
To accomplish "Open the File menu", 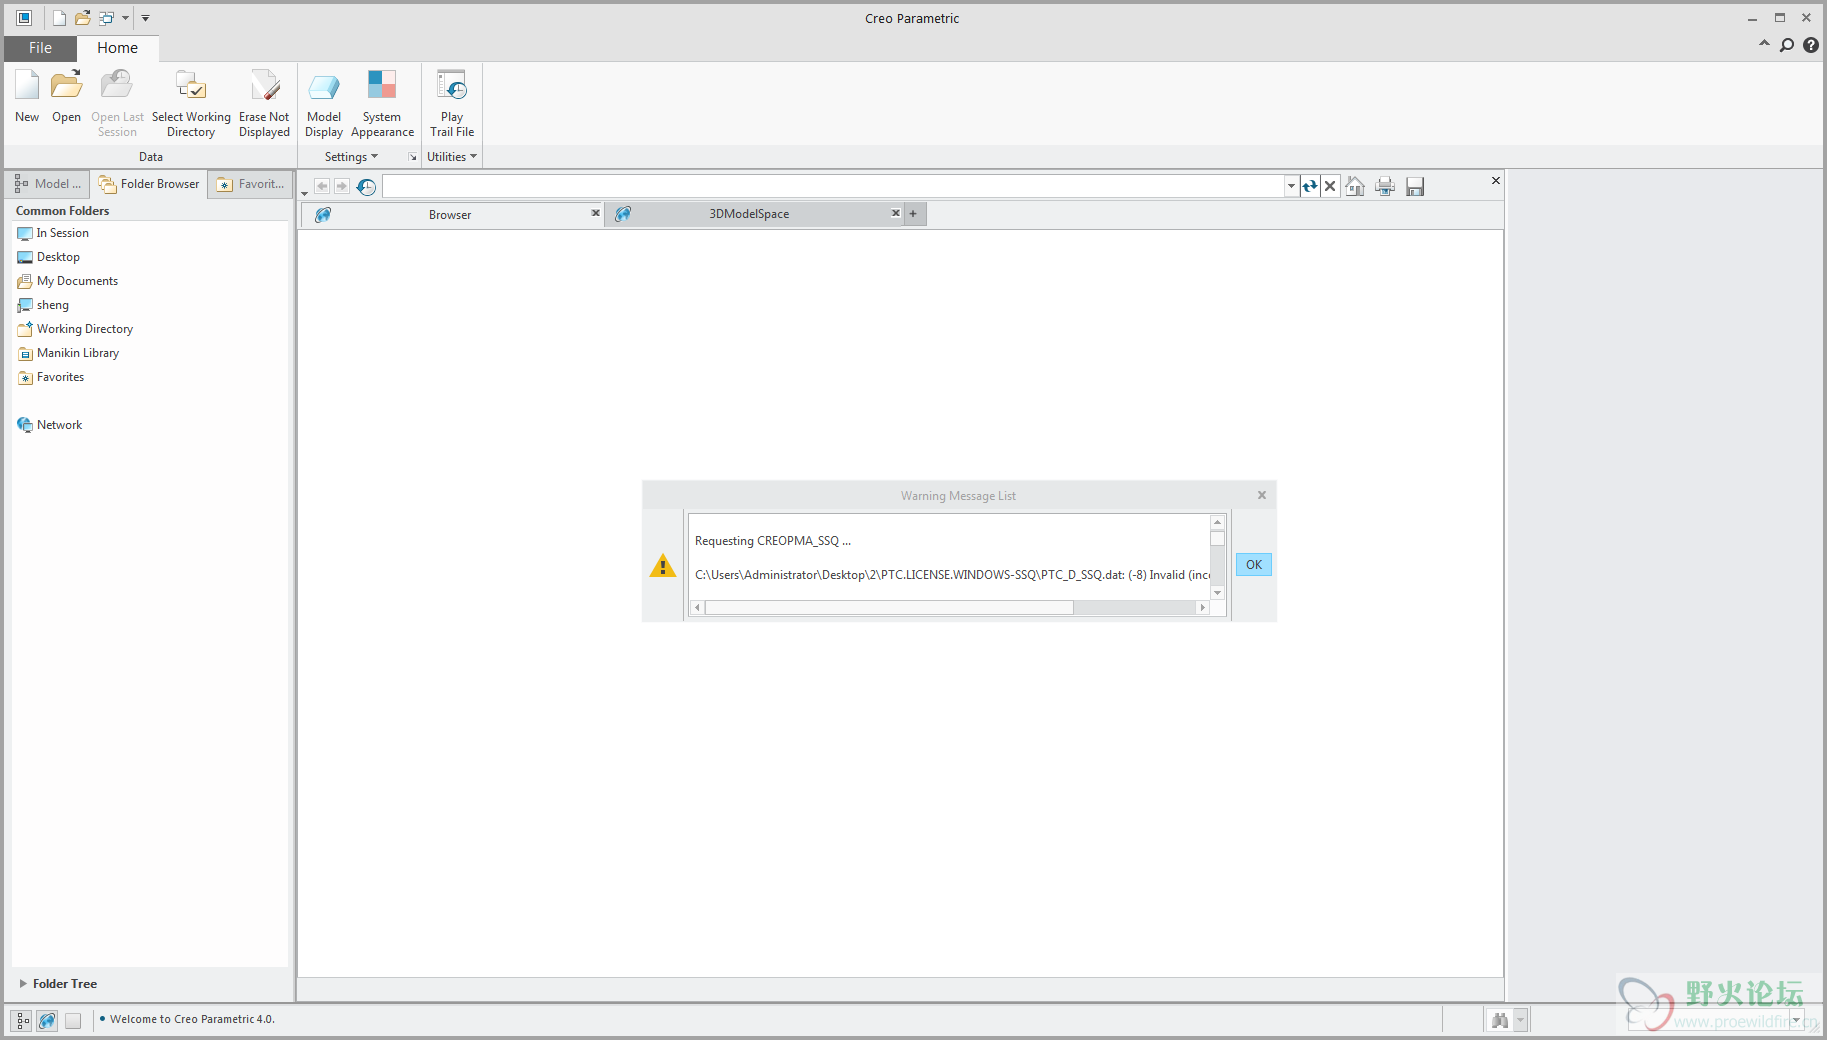I will point(40,48).
